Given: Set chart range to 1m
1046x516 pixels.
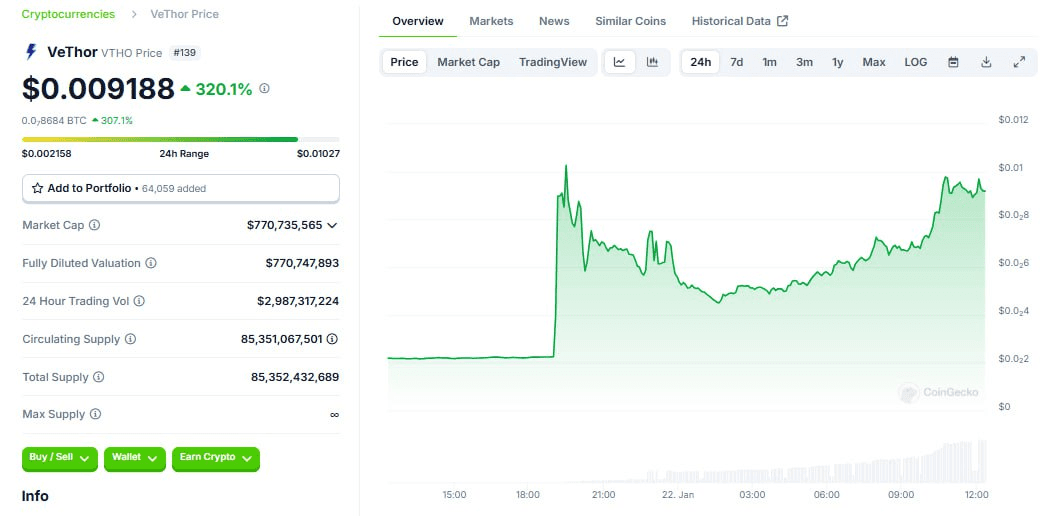Looking at the screenshot, I should (770, 62).
